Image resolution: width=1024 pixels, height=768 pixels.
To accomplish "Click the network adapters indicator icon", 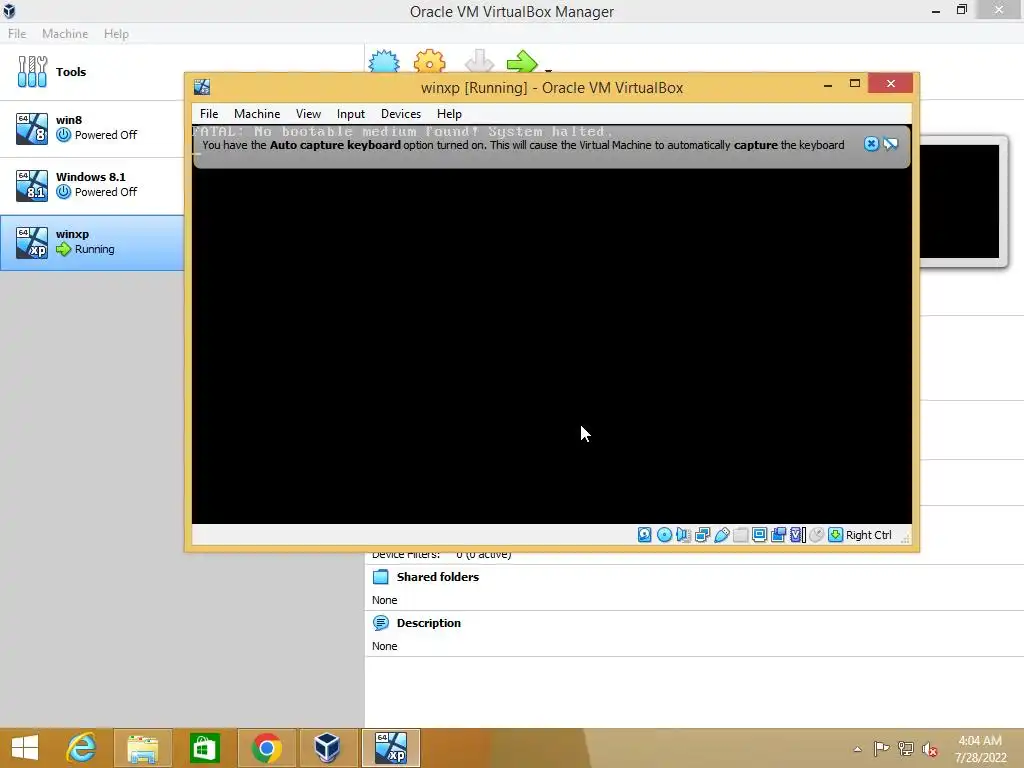I will tap(702, 535).
